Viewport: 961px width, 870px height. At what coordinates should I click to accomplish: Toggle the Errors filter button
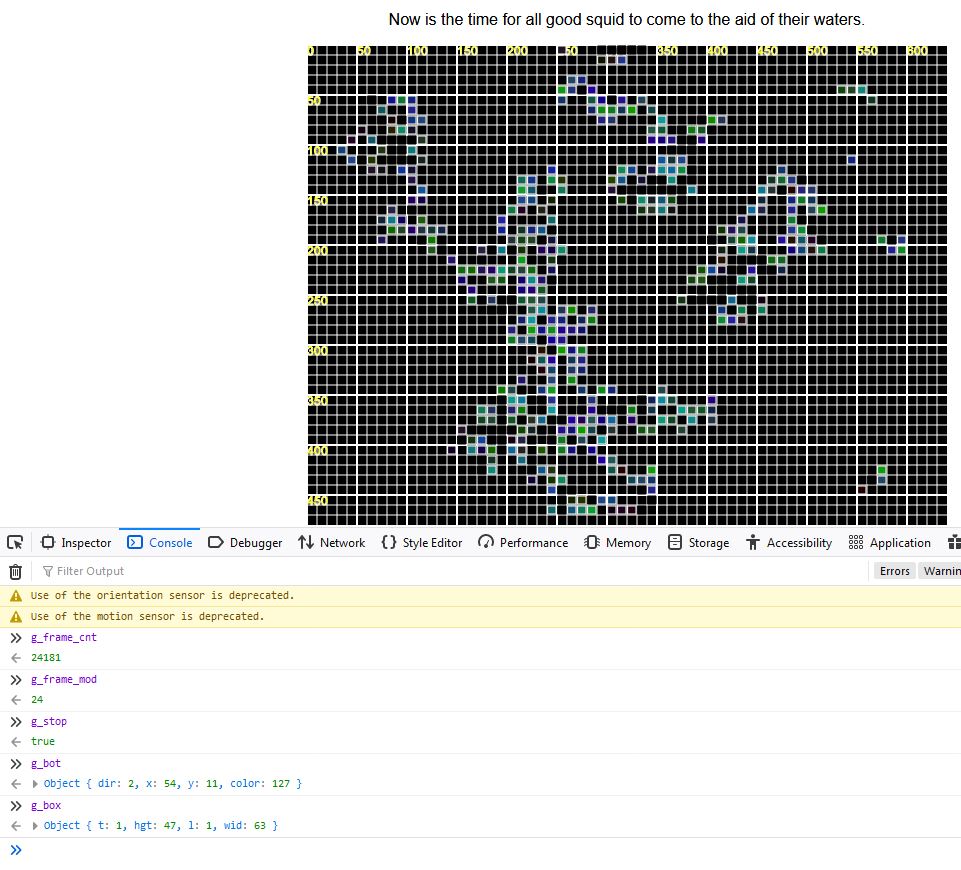pos(894,571)
